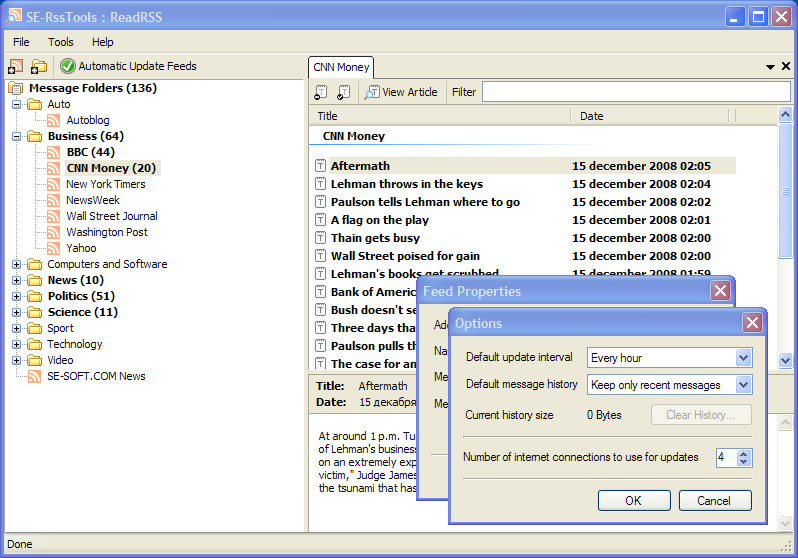Open the File menu
This screenshot has height=558, width=798.
click(21, 42)
